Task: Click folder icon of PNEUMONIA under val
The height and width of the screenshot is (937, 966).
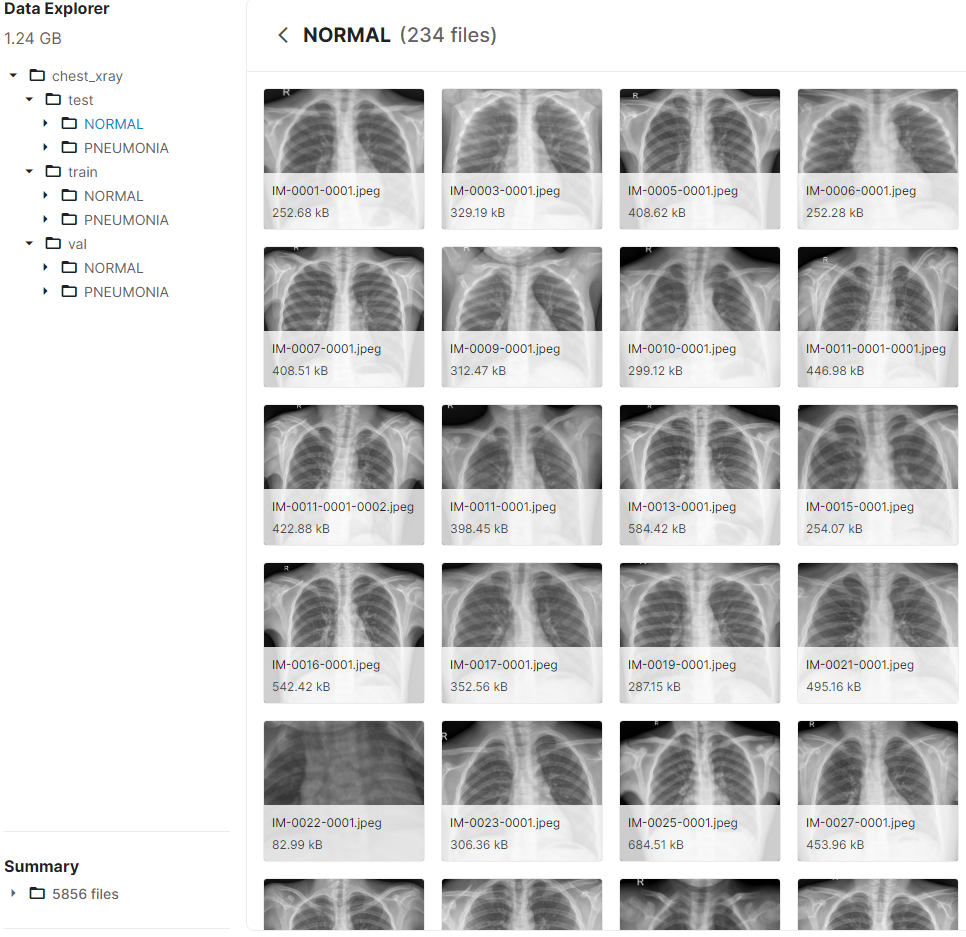Action: [x=70, y=291]
